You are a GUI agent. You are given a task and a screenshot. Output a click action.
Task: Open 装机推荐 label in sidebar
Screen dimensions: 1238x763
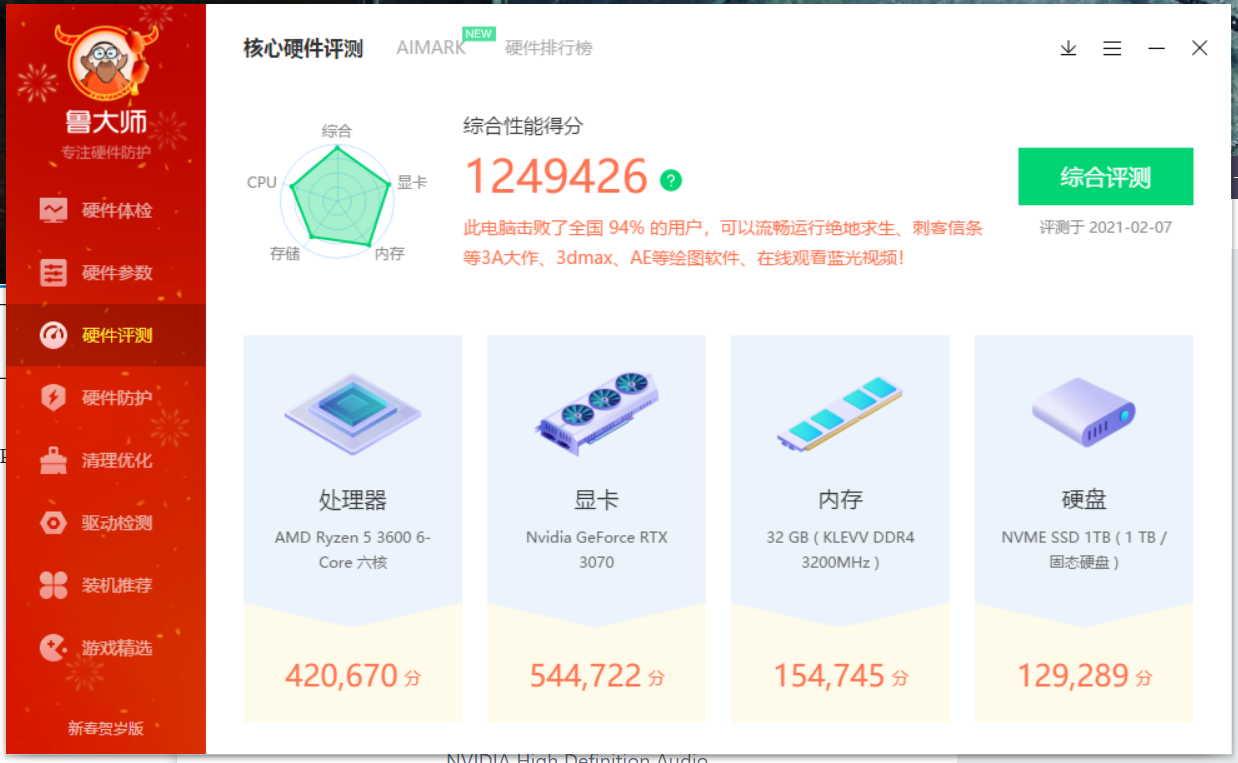point(117,585)
